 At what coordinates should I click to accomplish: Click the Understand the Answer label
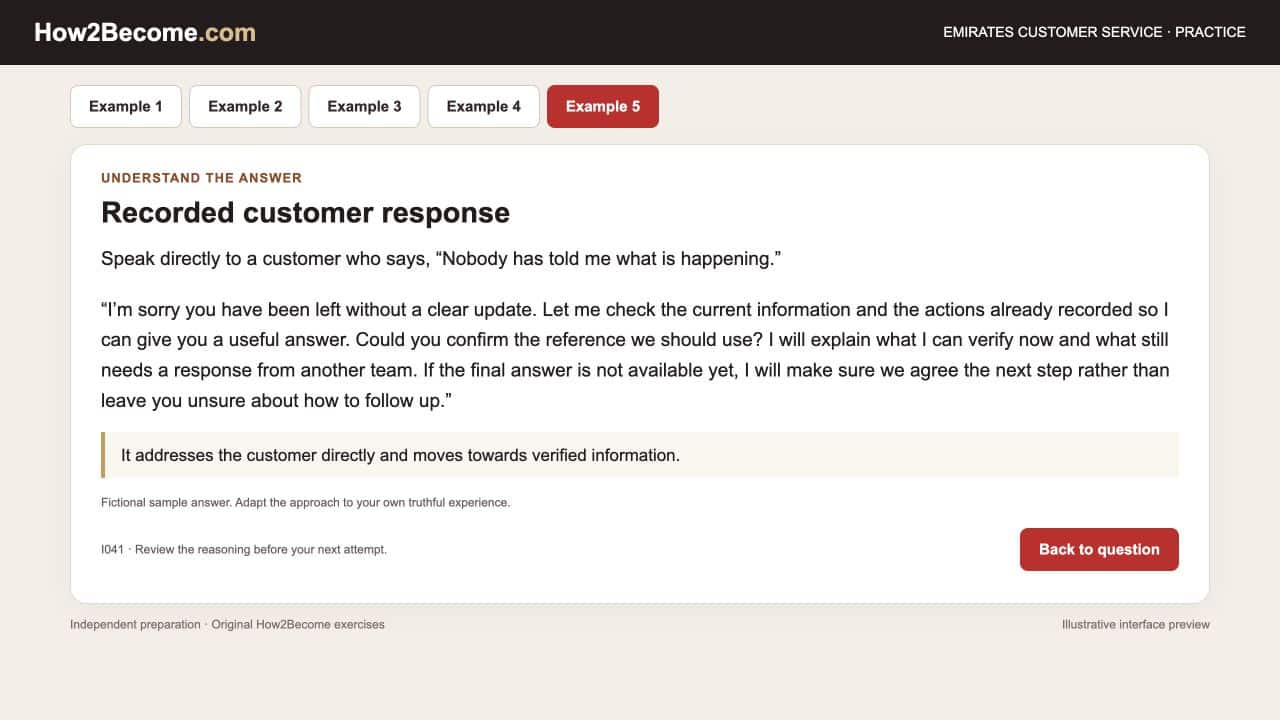tap(201, 178)
